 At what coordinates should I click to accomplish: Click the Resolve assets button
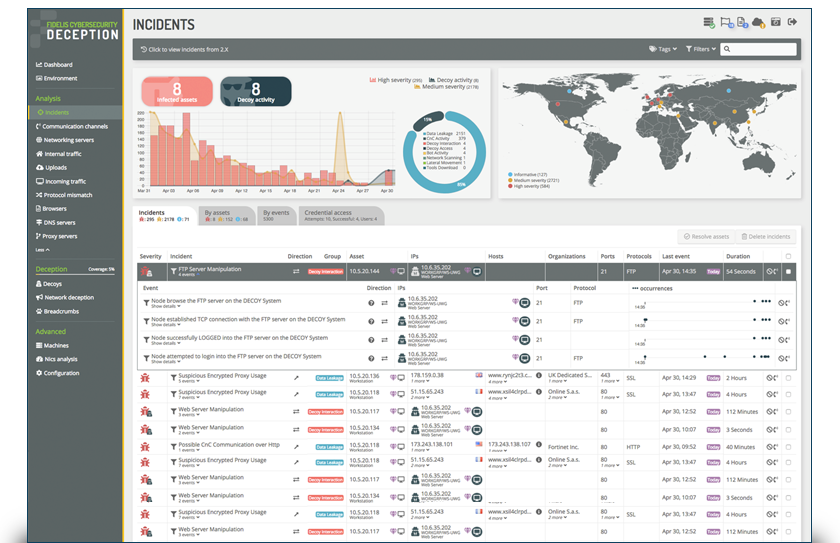click(706, 237)
